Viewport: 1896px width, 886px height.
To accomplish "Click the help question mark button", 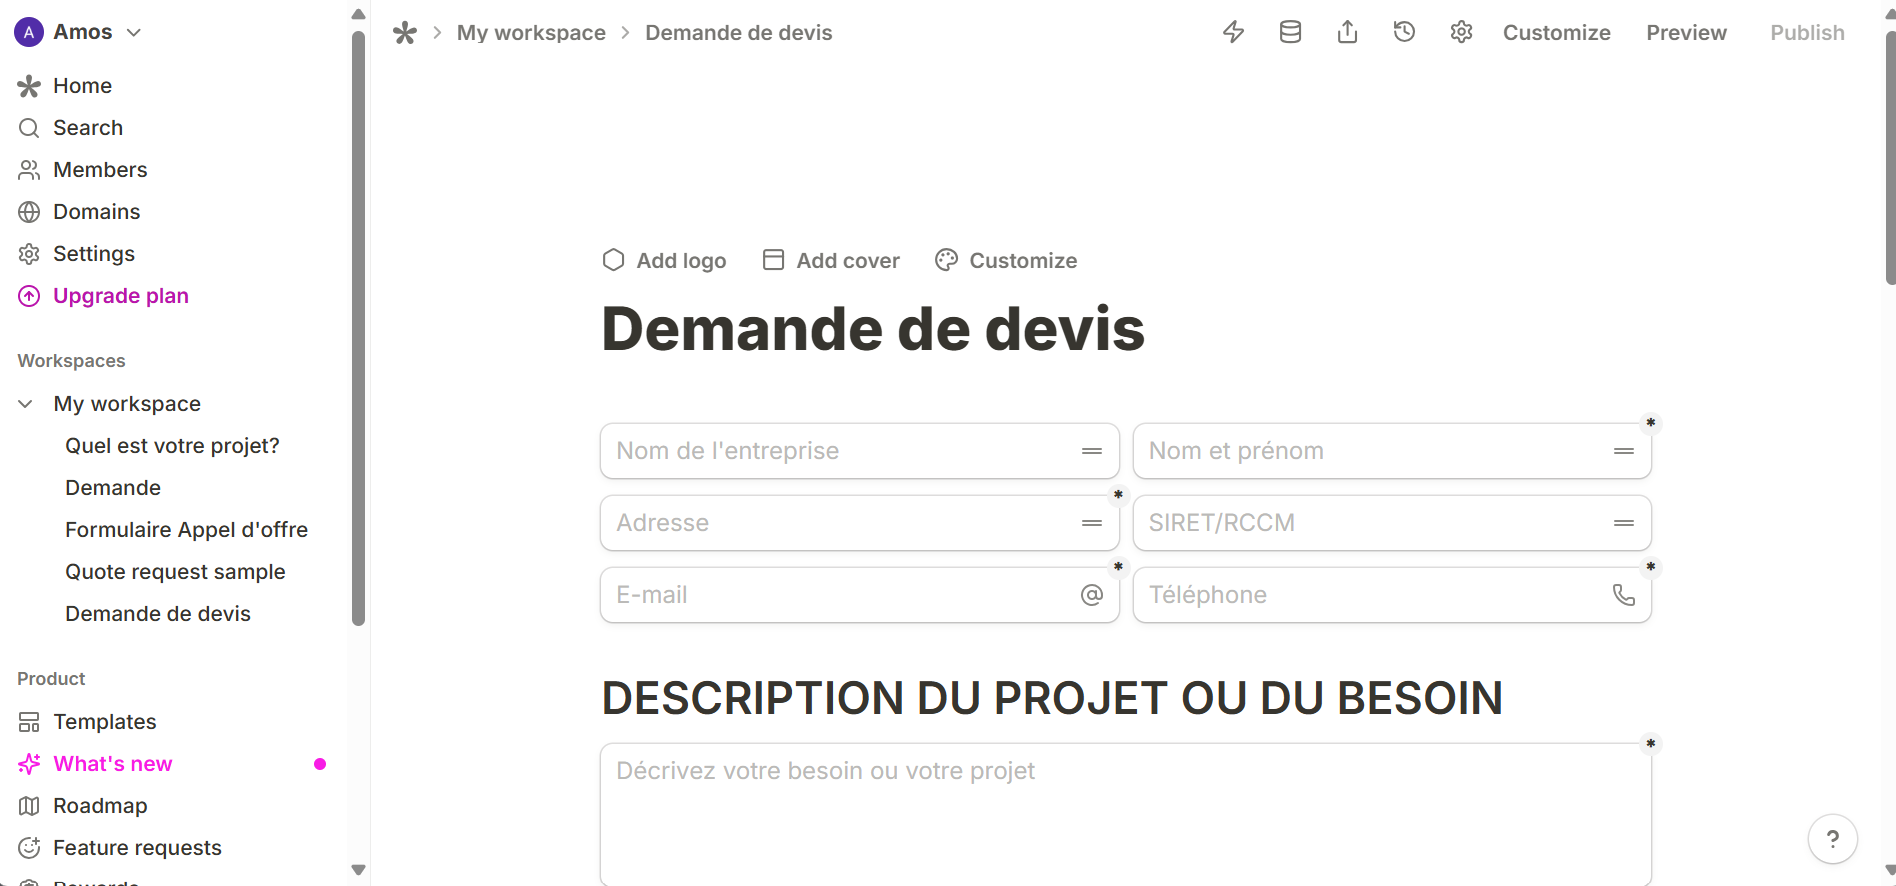I will (1833, 839).
